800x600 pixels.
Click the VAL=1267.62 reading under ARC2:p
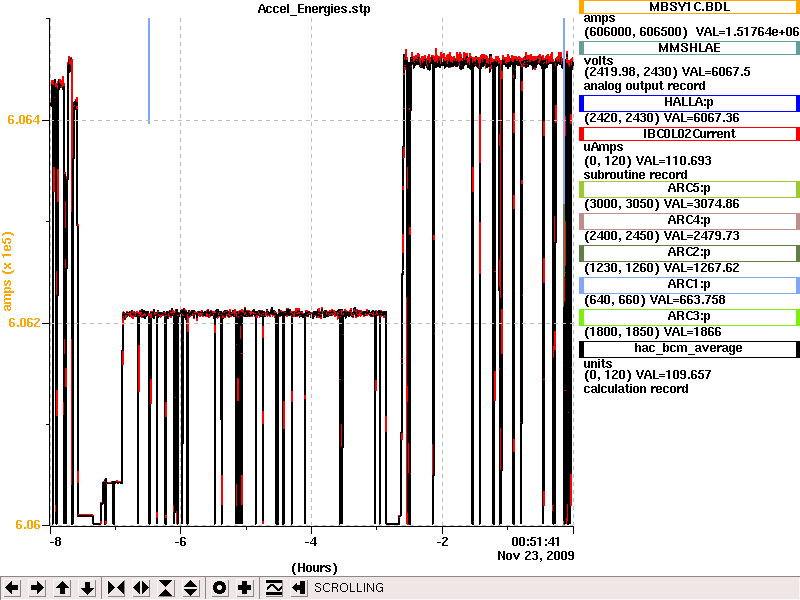(x=702, y=268)
